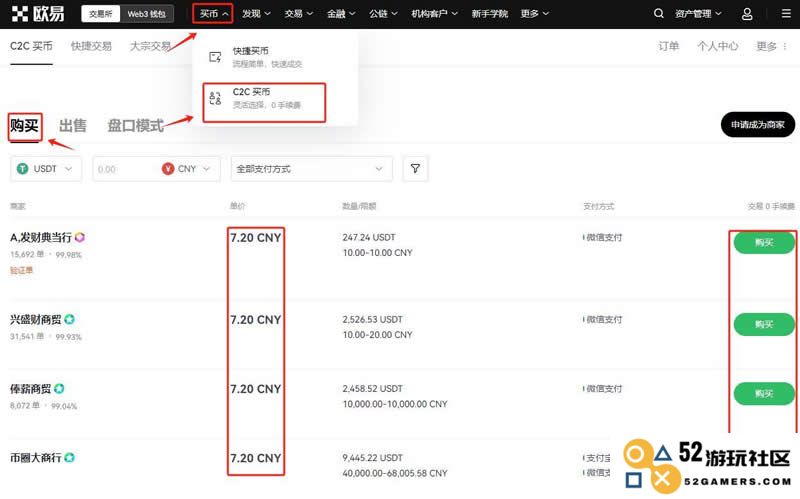The width and height of the screenshot is (800, 499).
Task: Click the 单价 column header
Action: 237,206
